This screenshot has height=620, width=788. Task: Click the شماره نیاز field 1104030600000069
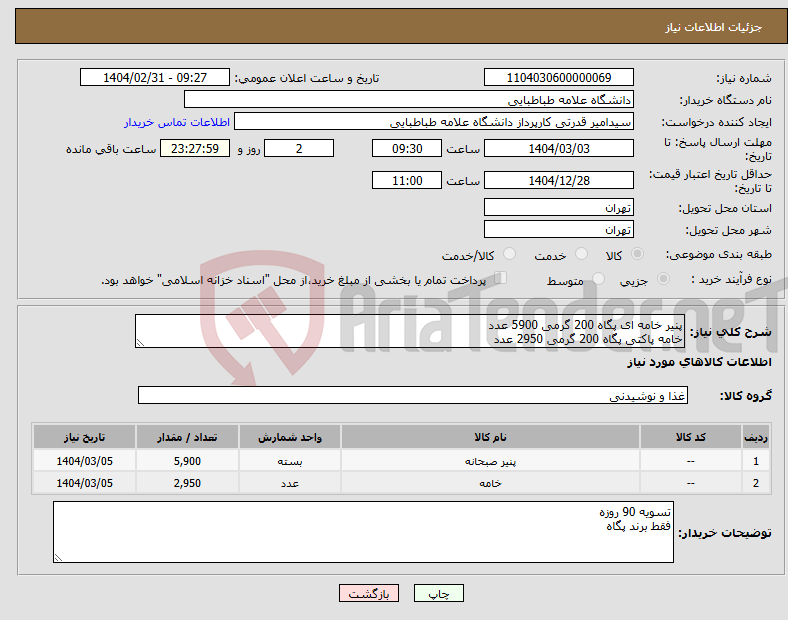pos(559,77)
